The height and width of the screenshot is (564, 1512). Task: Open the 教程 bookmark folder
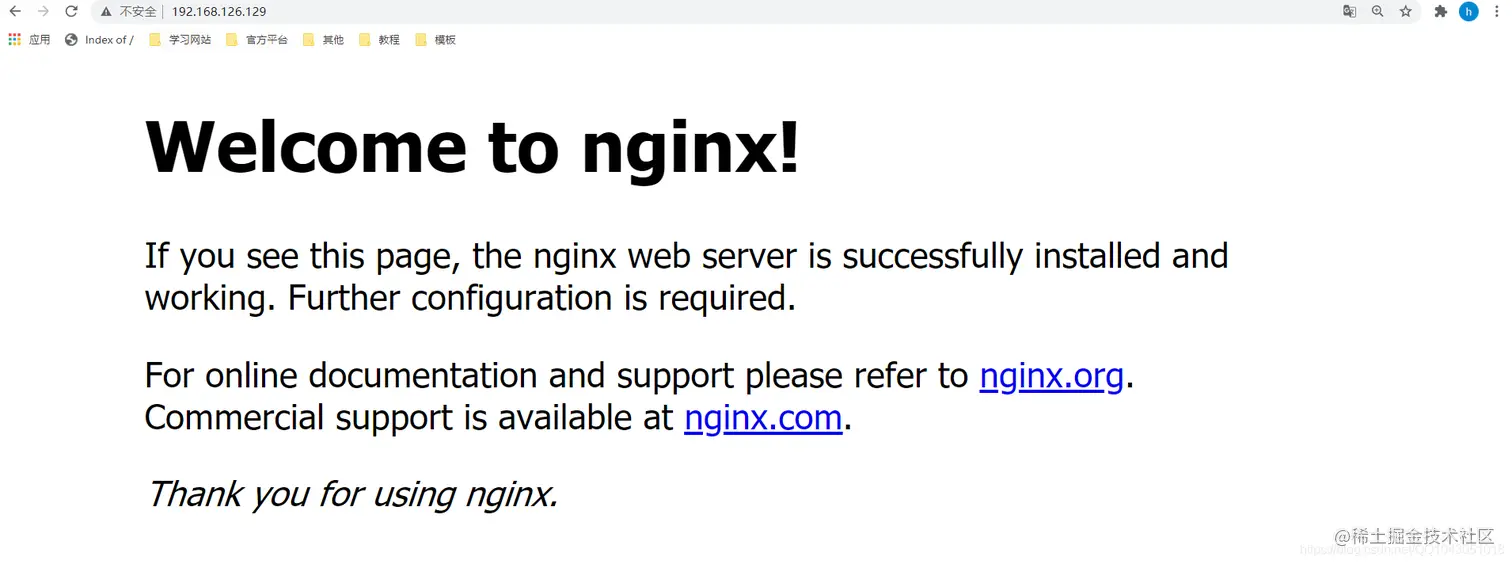(379, 40)
